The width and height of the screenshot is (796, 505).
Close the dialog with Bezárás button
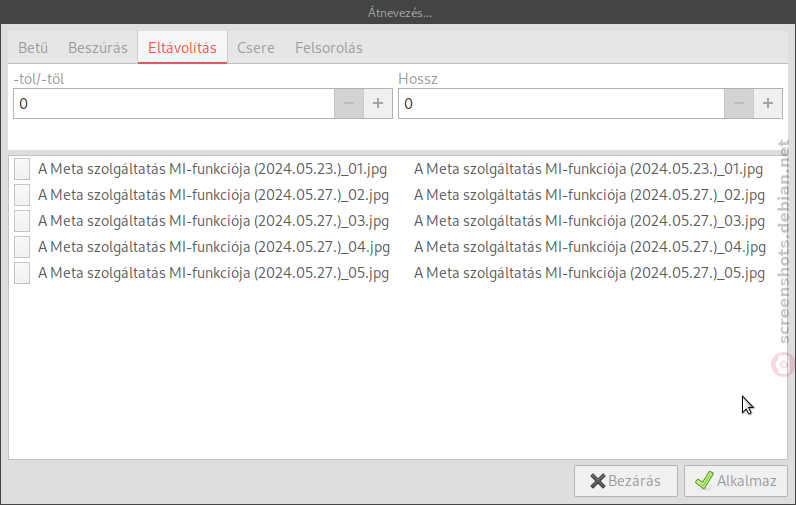[x=625, y=481]
